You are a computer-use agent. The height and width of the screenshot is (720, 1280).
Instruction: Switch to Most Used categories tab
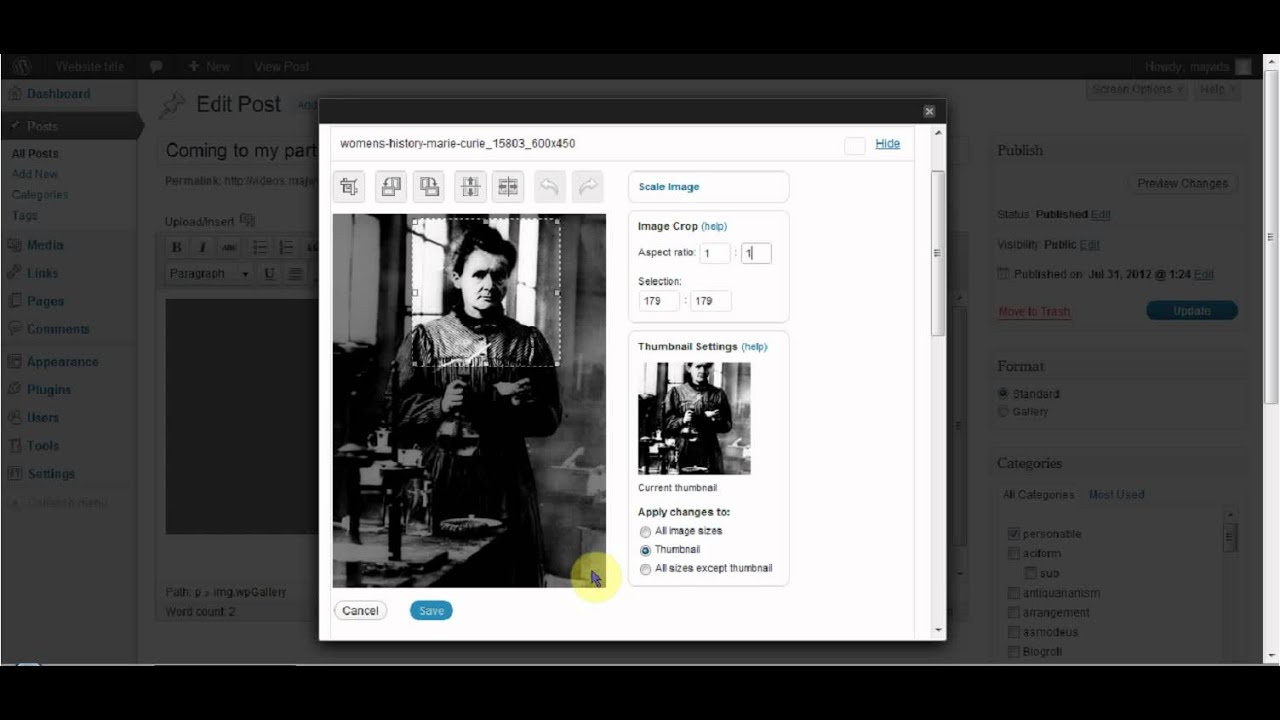pyautogui.click(x=1116, y=495)
